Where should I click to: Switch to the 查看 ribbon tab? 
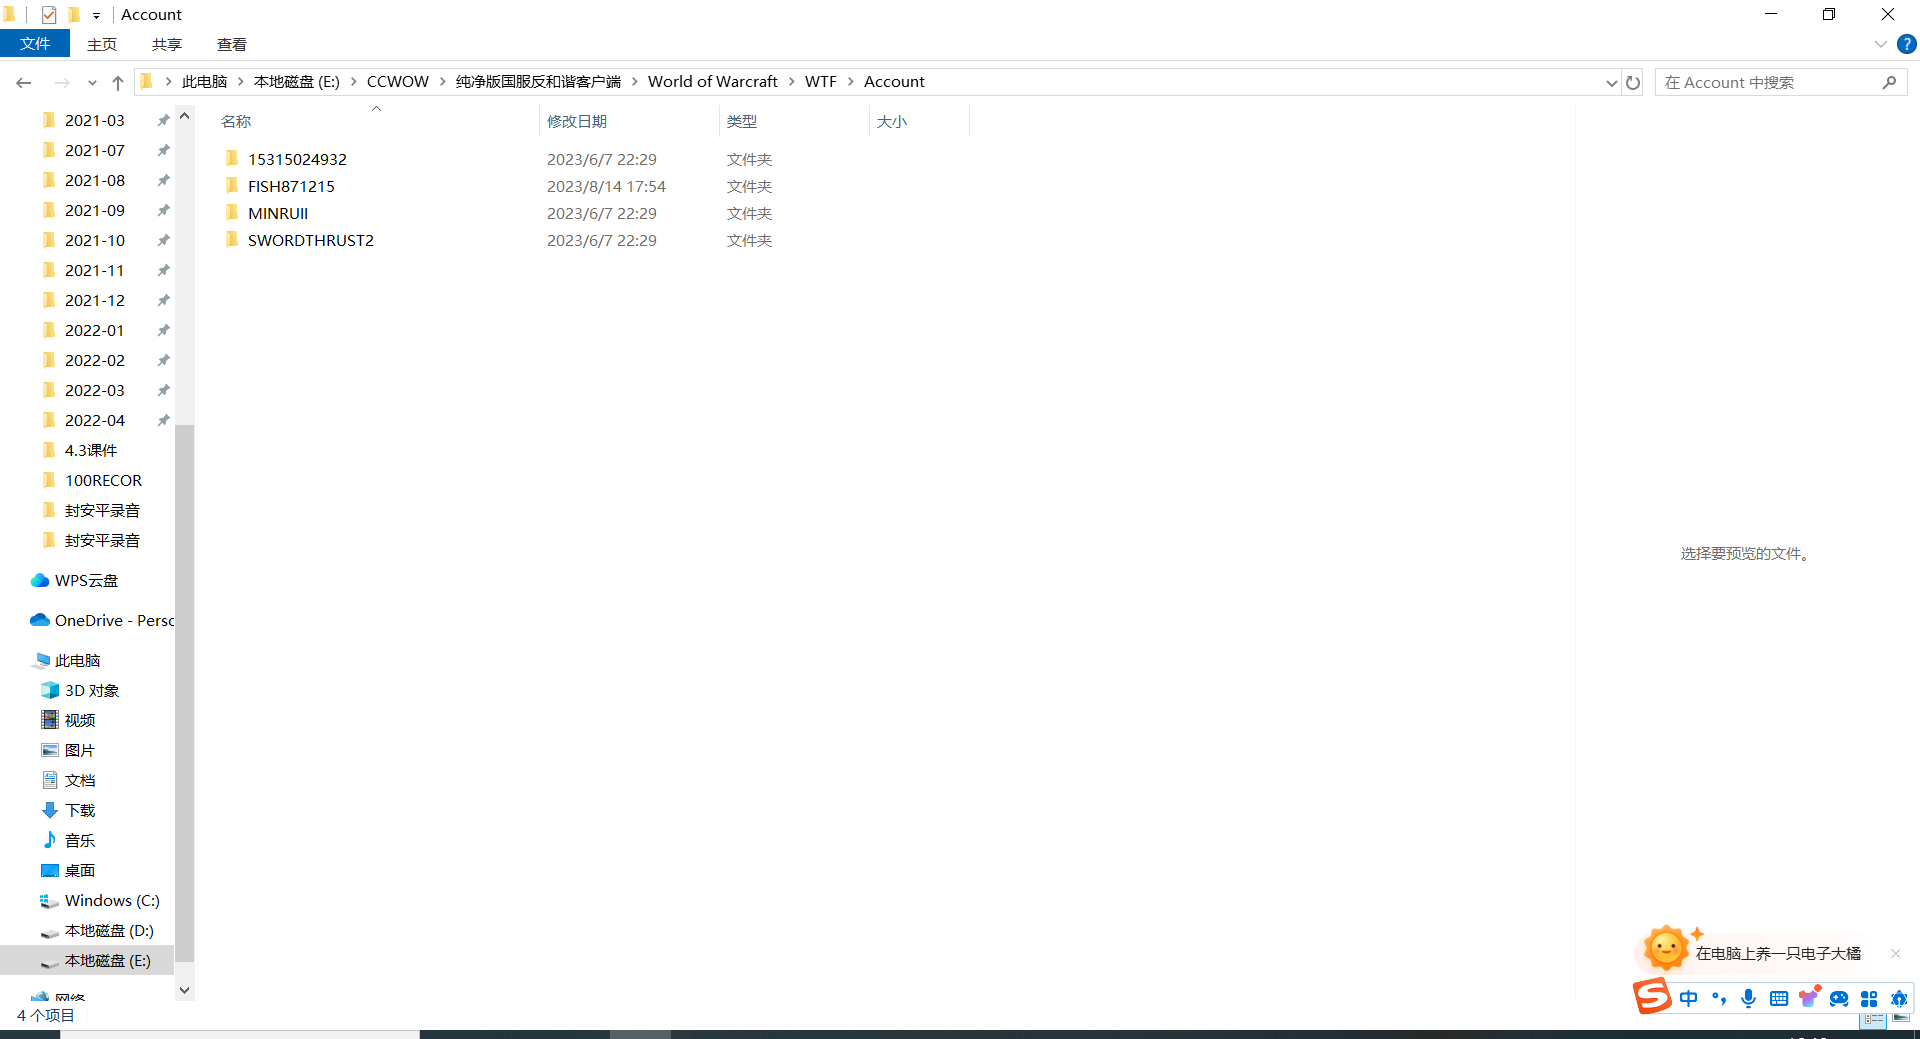[x=231, y=44]
